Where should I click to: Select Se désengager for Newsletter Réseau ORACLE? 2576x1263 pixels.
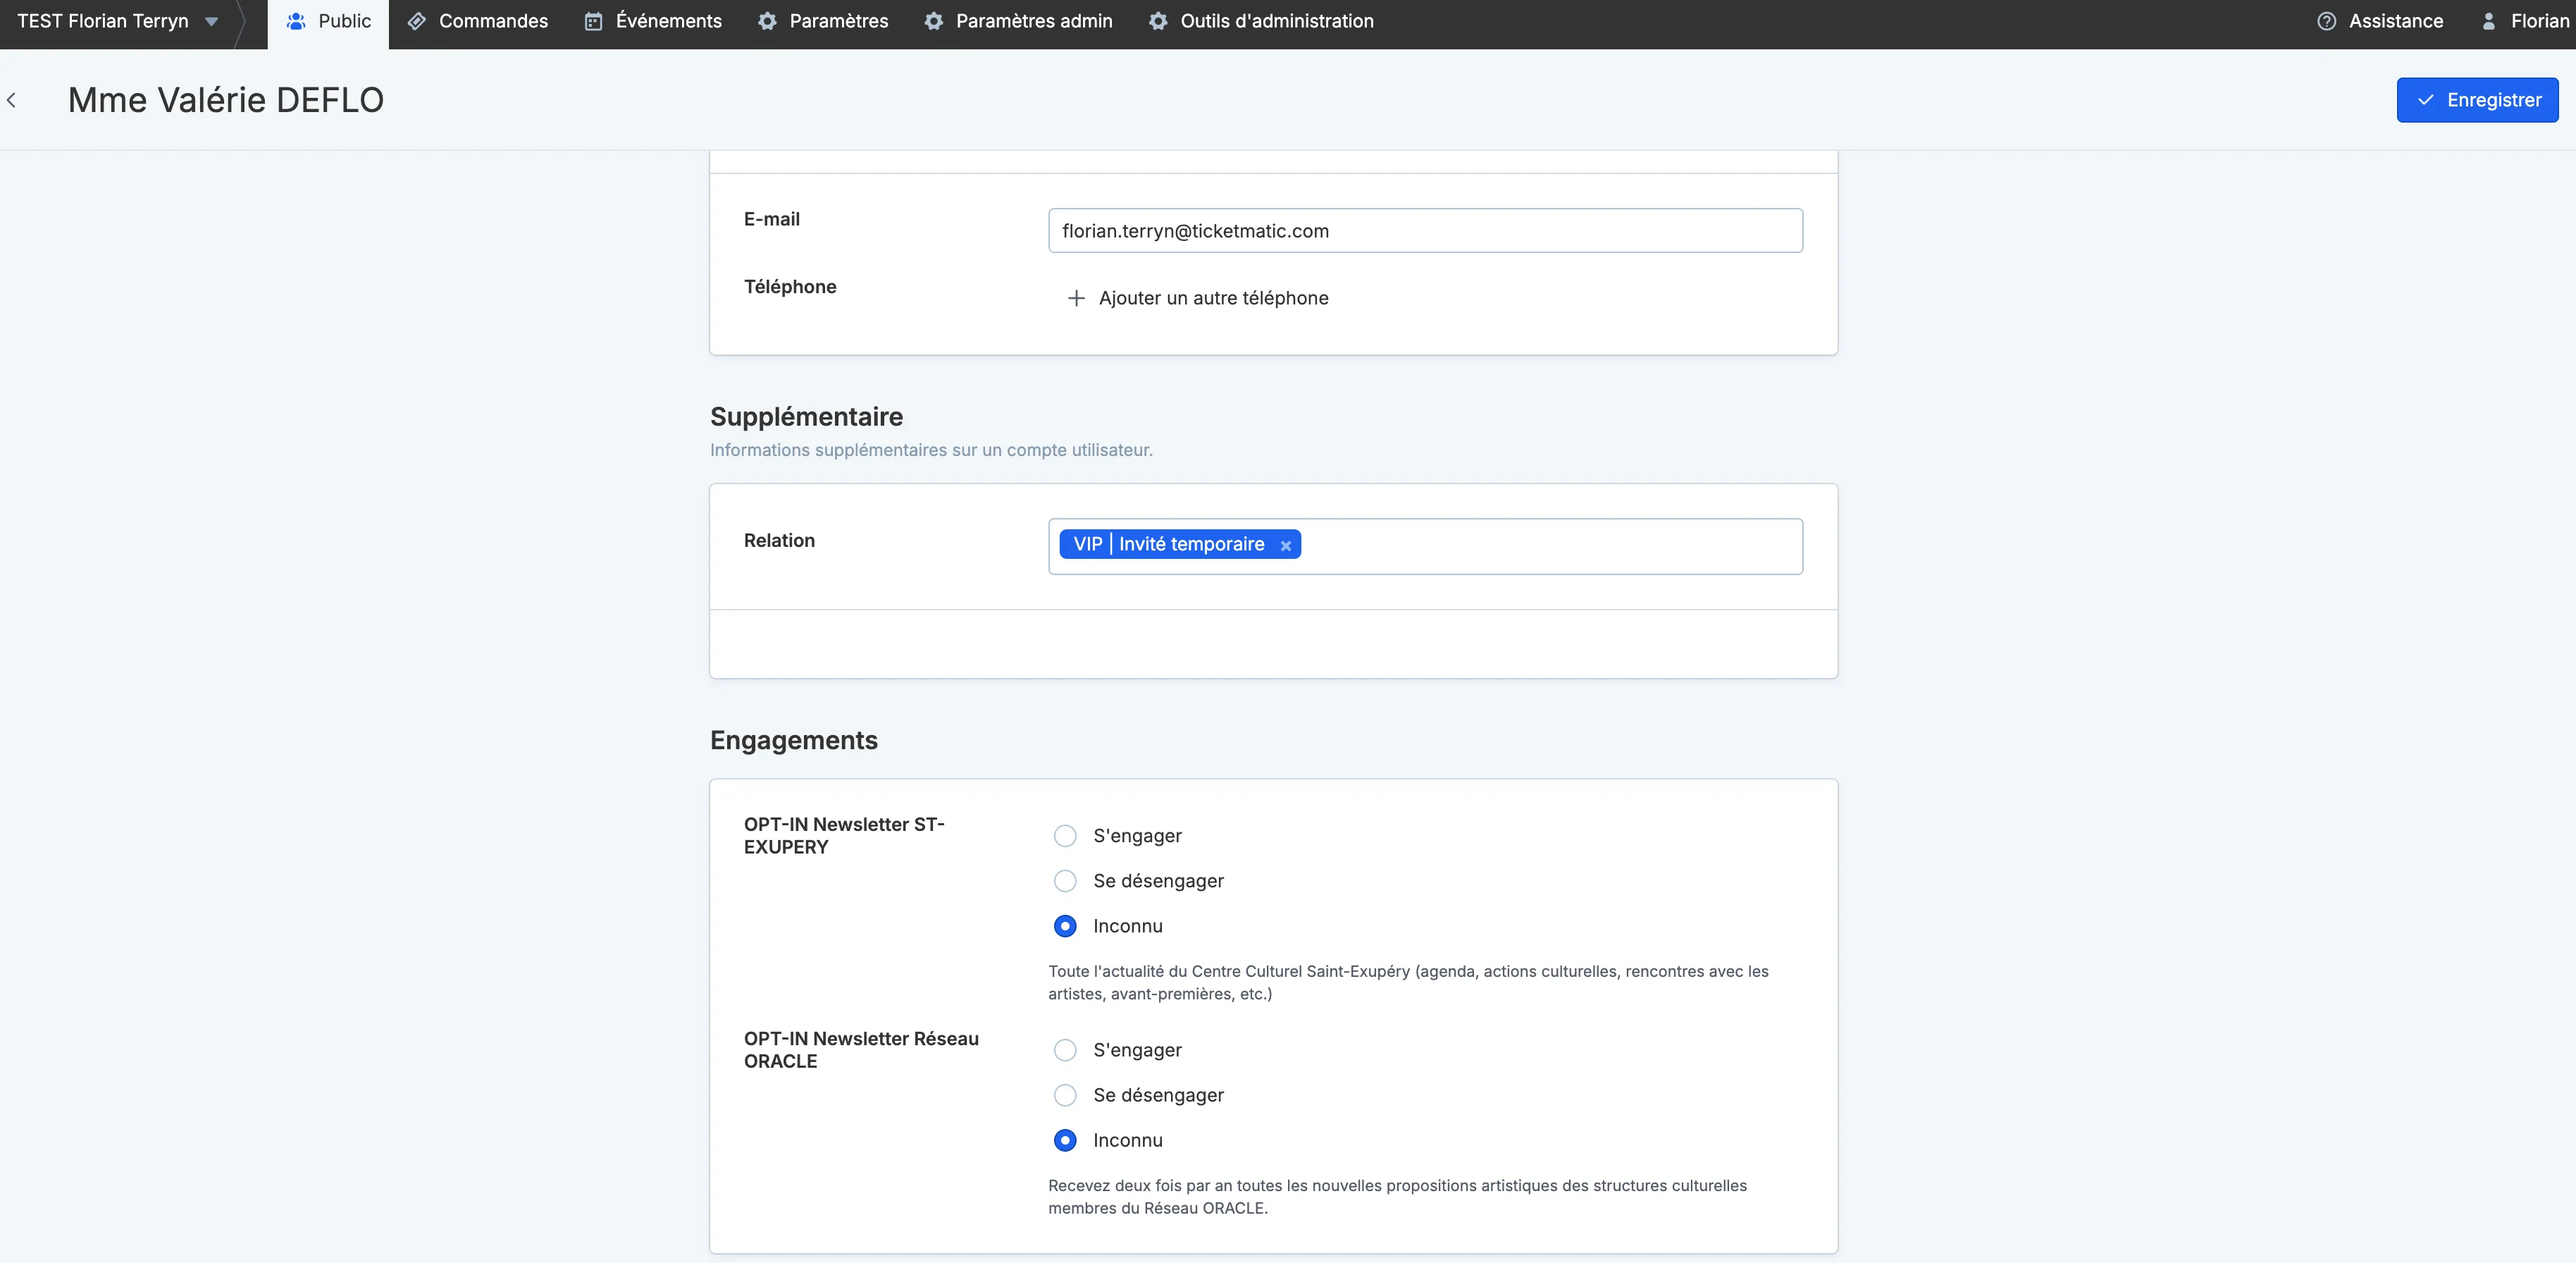1065,1095
